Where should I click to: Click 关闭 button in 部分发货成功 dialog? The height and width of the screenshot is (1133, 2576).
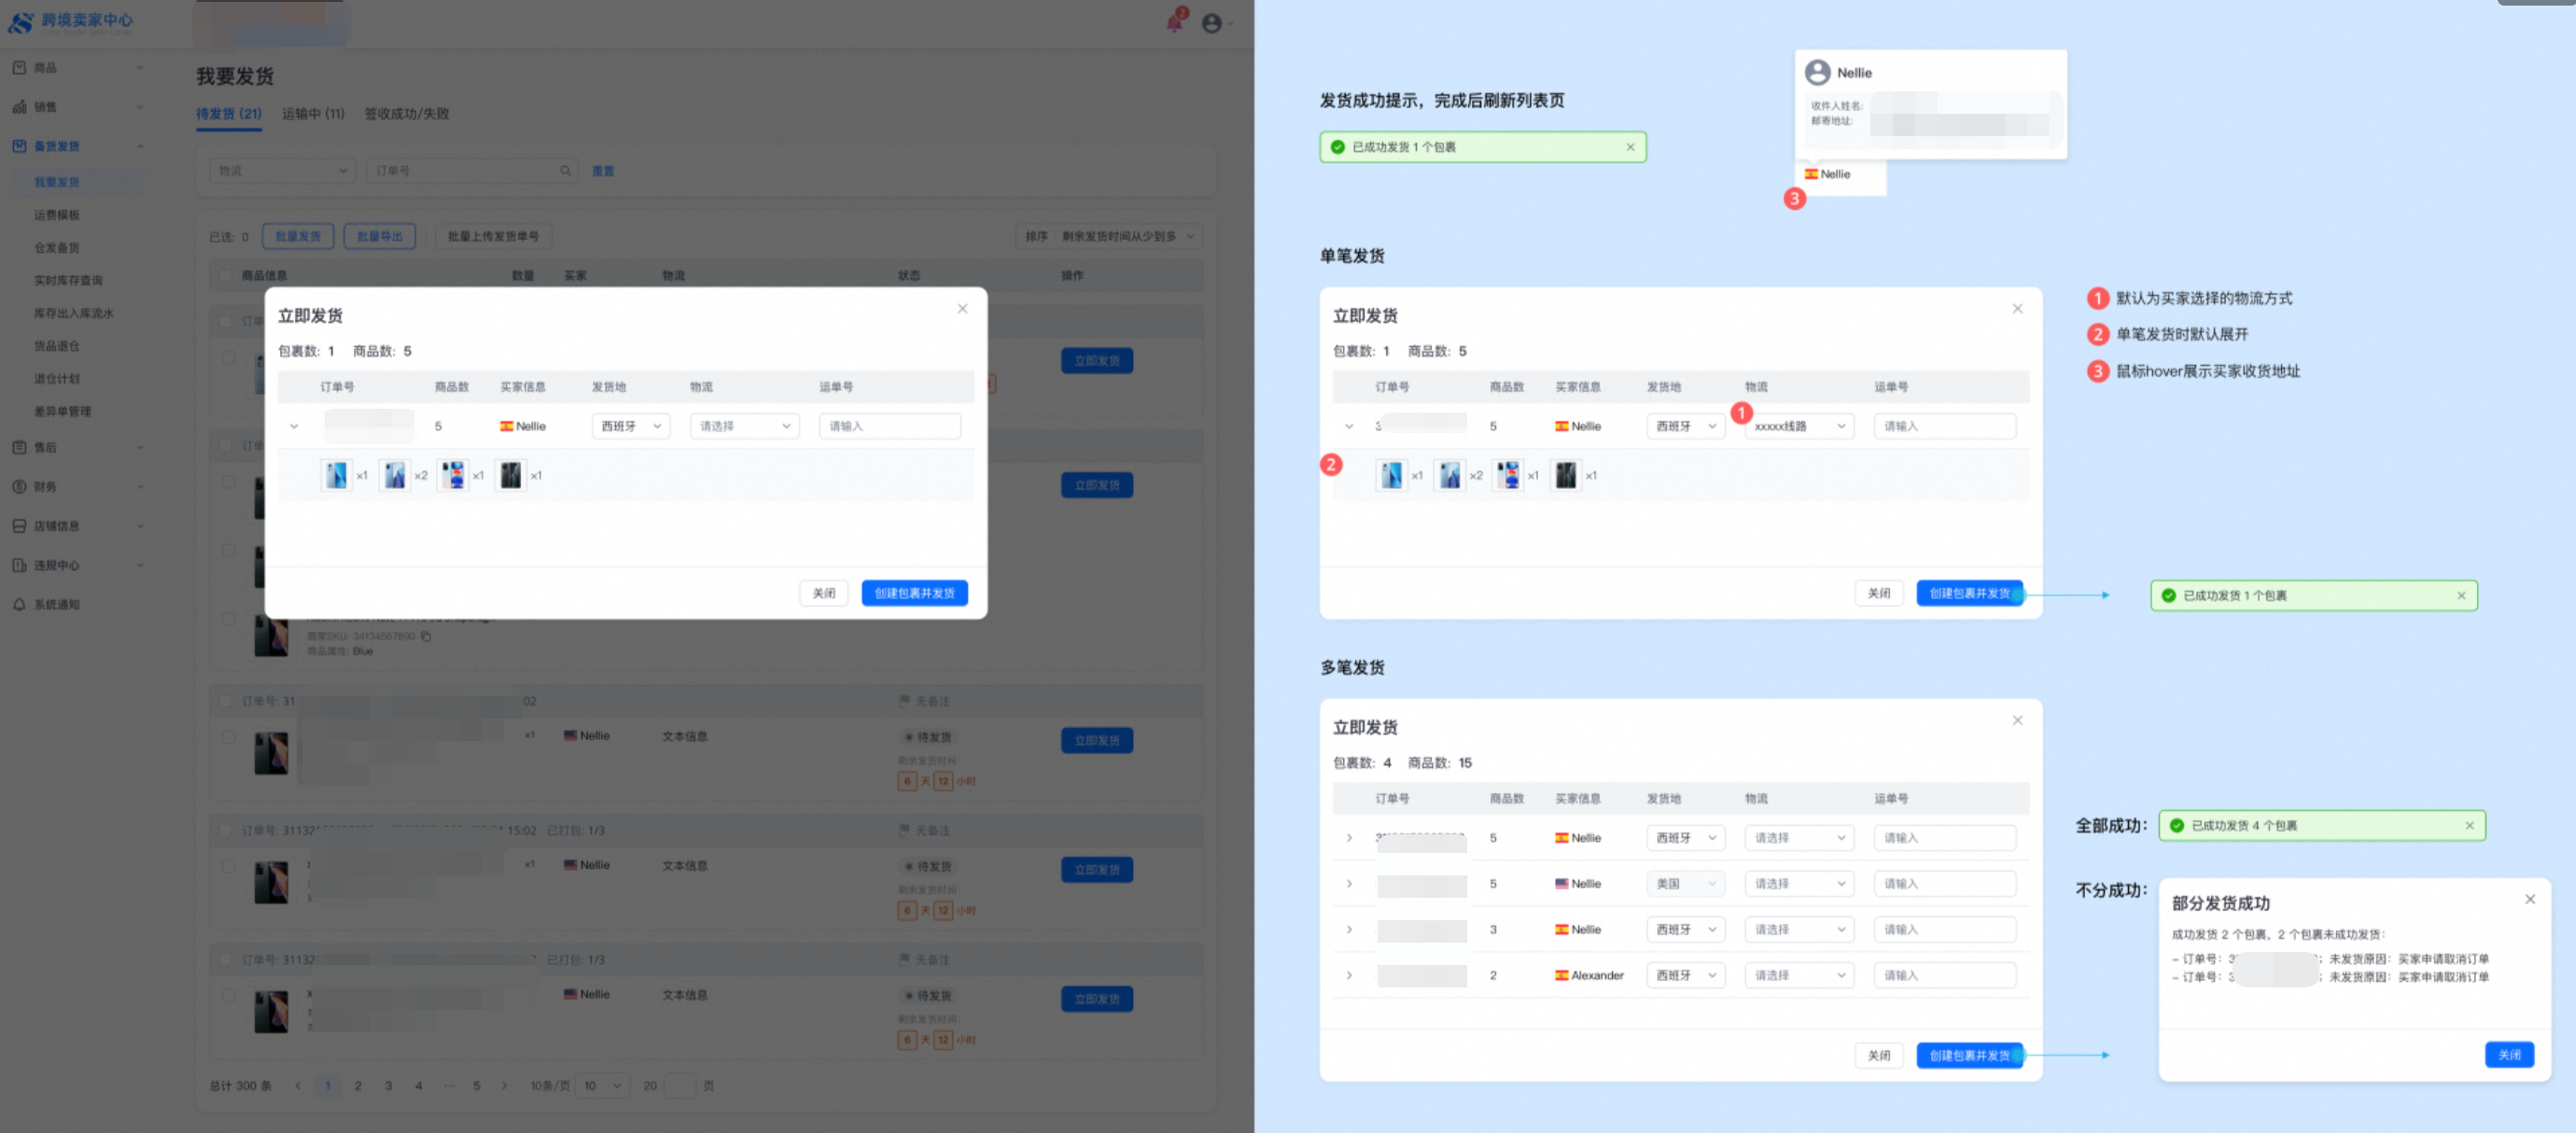(x=2508, y=1054)
